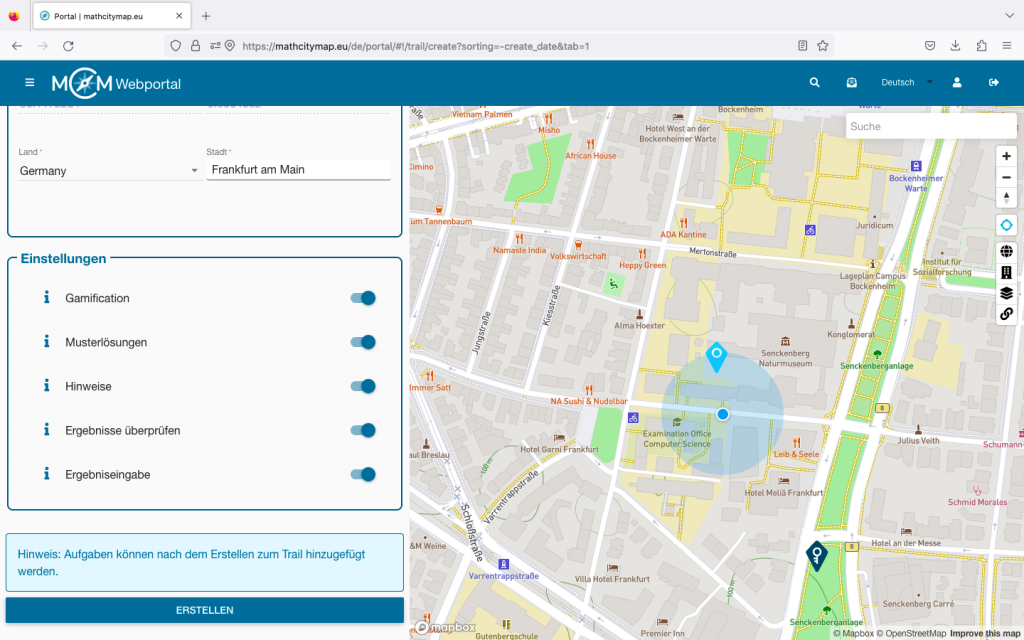Open the hamburger menu in the header

[x=30, y=83]
